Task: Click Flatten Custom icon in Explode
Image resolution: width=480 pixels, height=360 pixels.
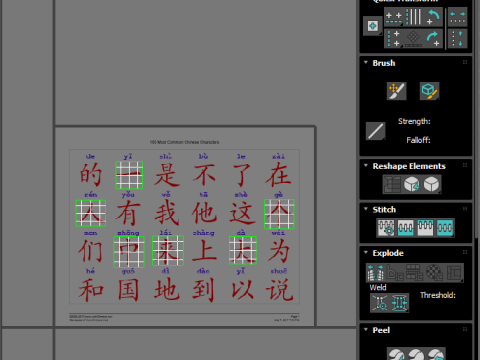Action: (454, 273)
